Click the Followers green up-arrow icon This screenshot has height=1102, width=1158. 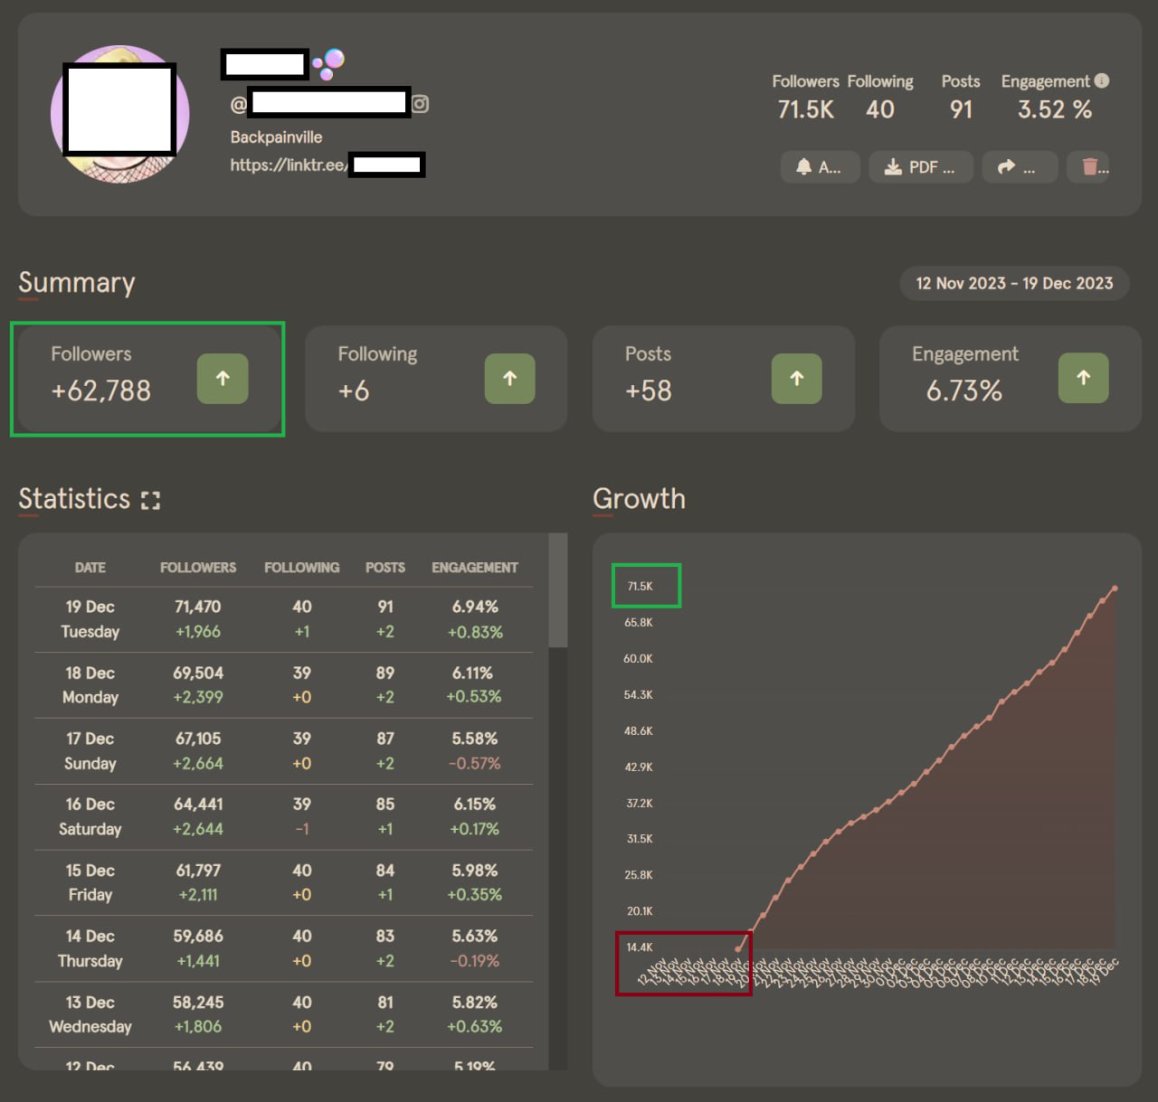(222, 379)
